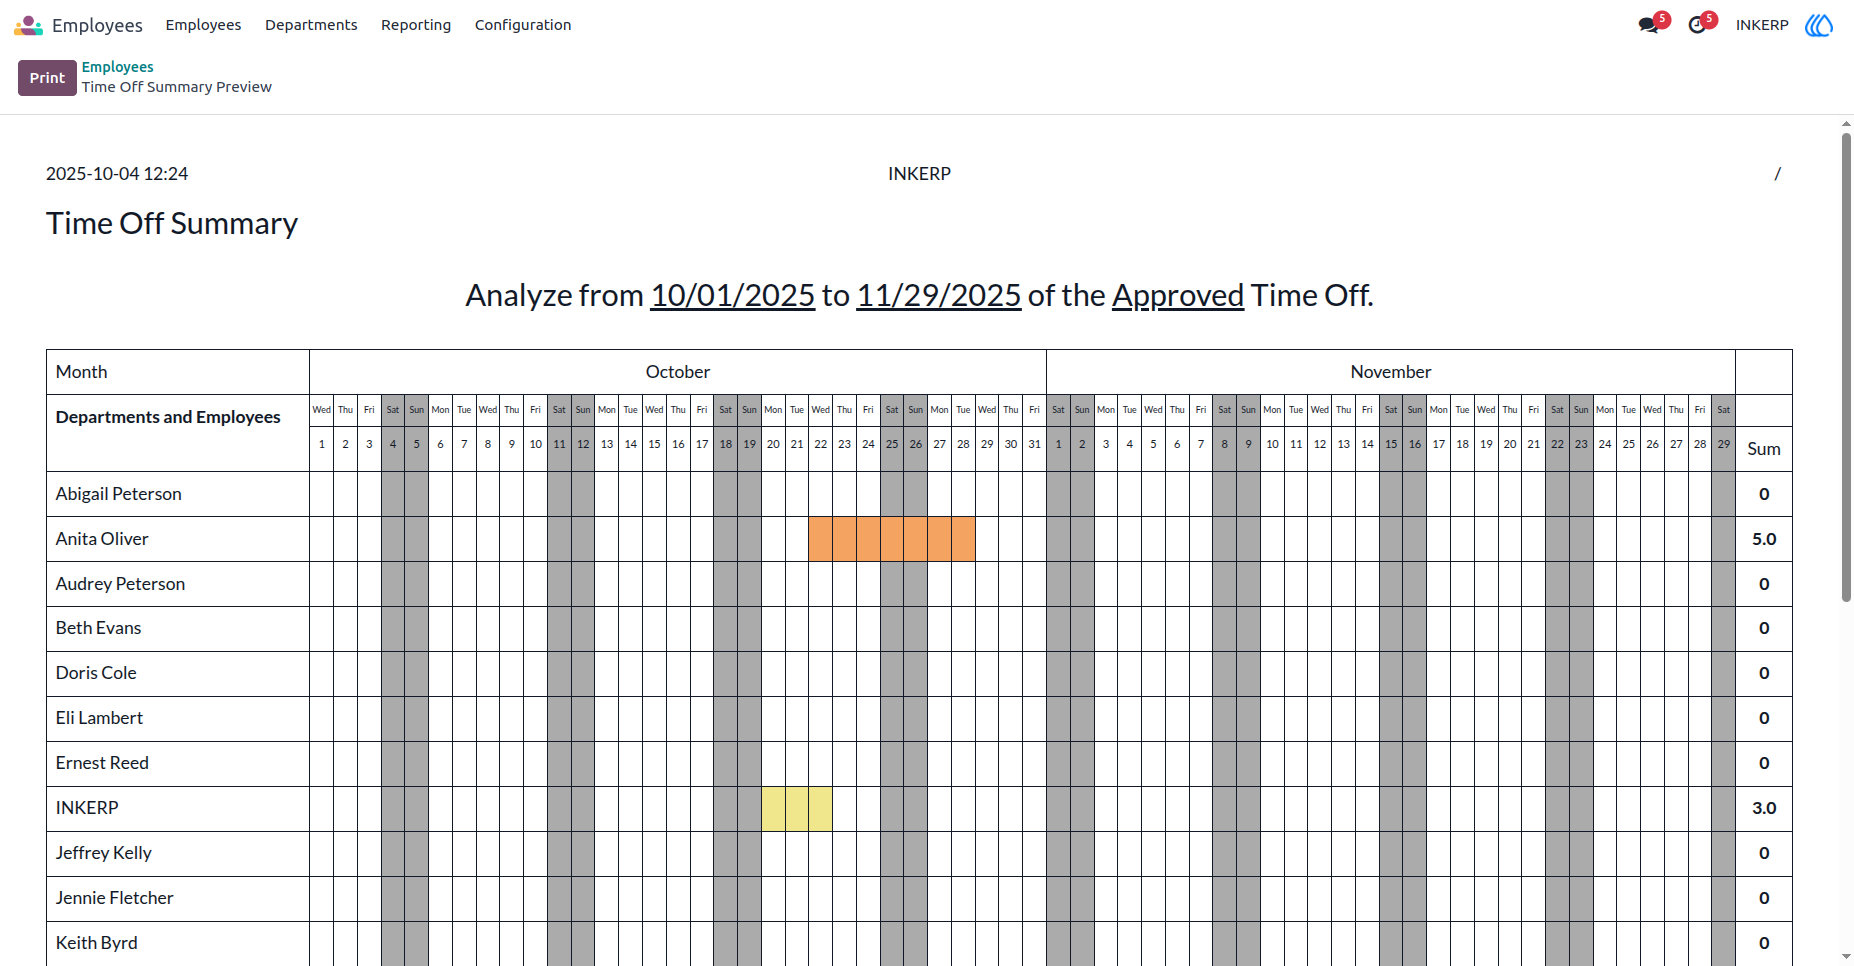Screen dimensions: 1854x966
Task: Click the underlined Approved status text
Action: (1178, 295)
